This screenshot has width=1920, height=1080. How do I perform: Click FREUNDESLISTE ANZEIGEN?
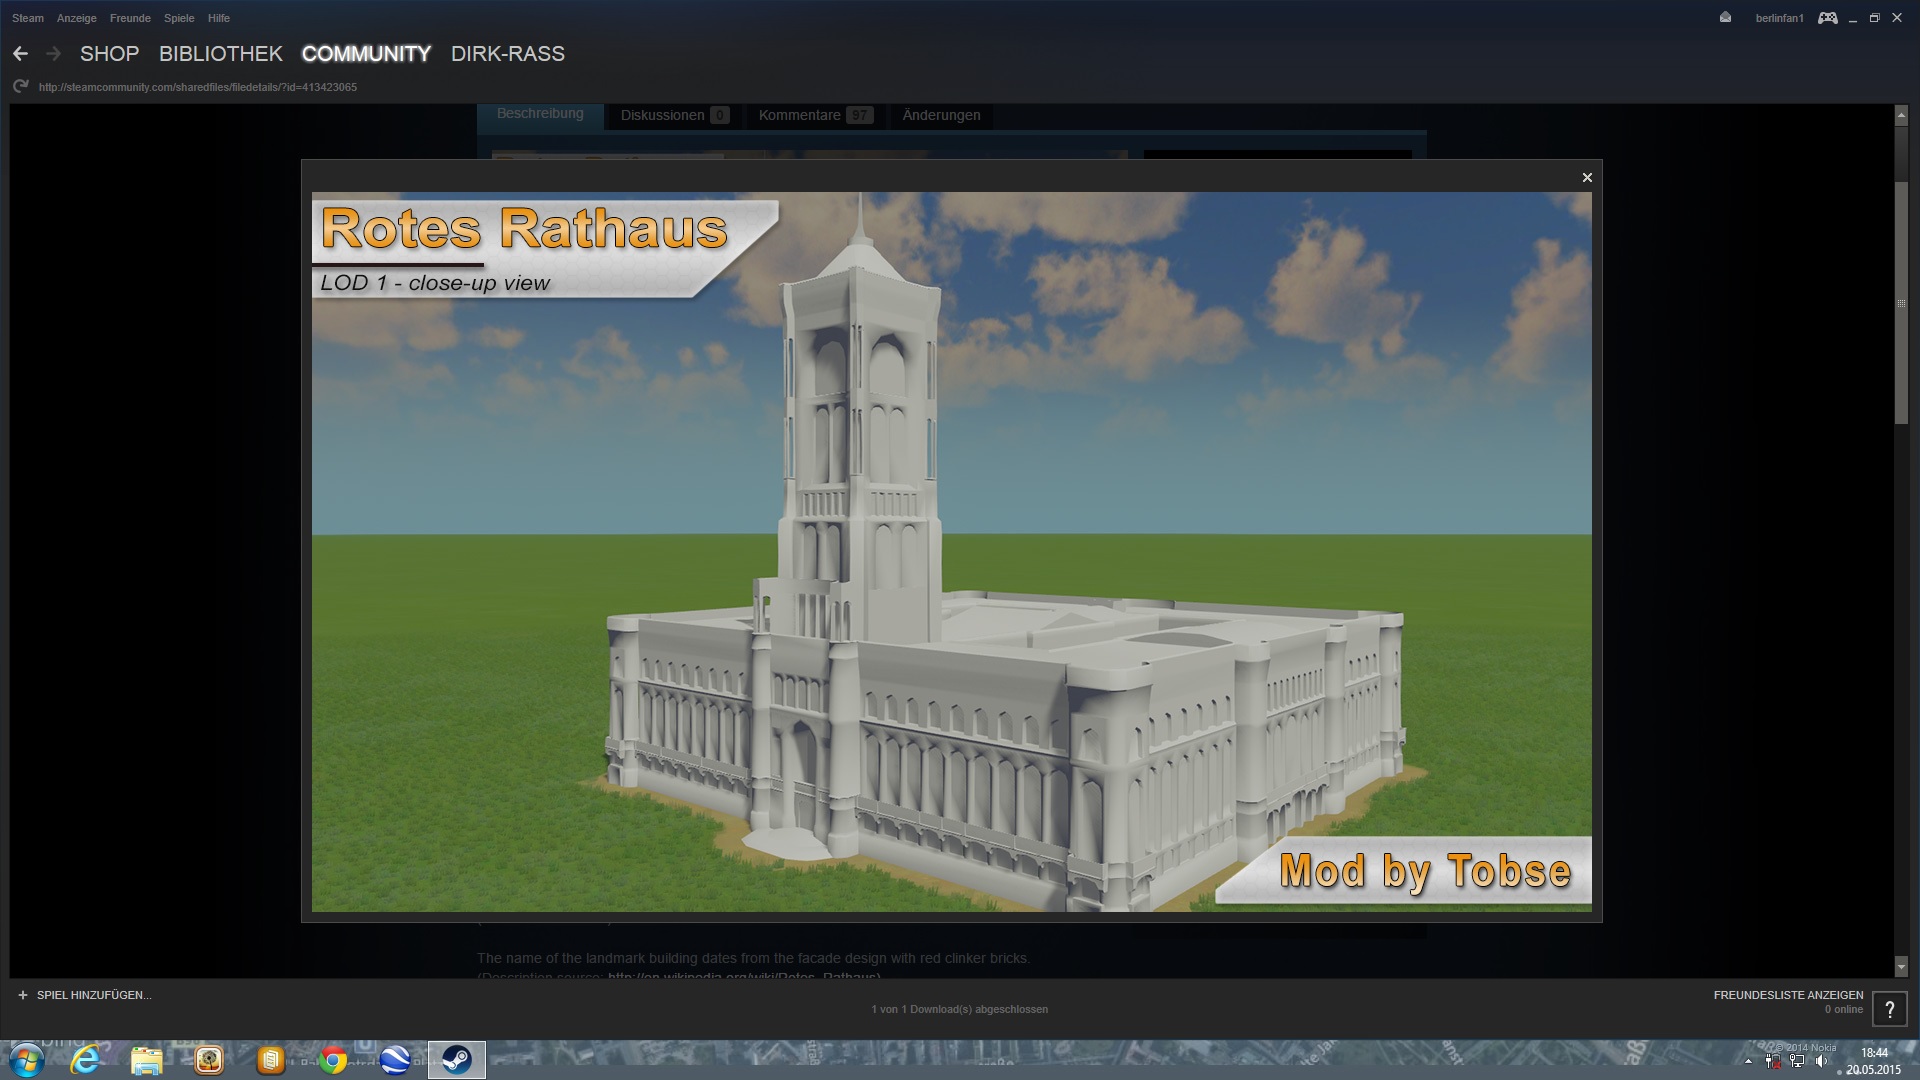(x=1788, y=995)
